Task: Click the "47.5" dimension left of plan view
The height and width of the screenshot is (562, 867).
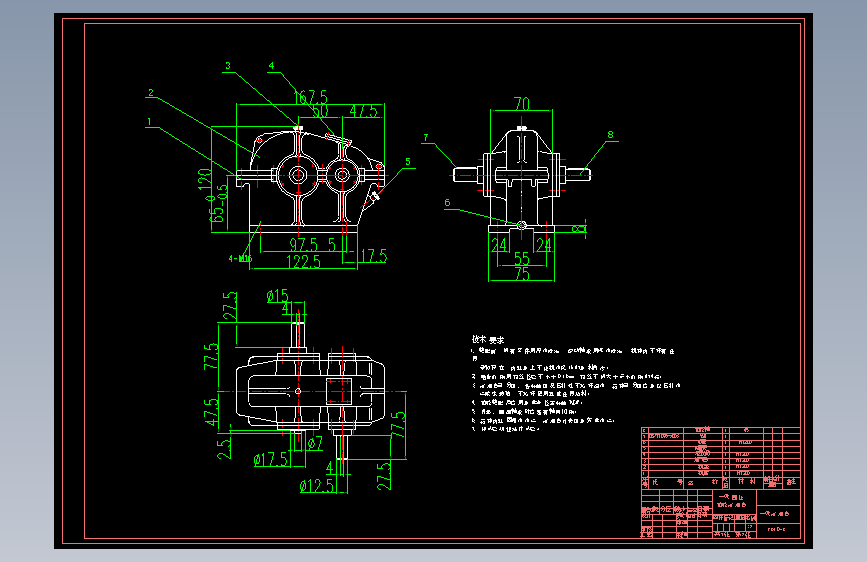Action: [x=211, y=413]
